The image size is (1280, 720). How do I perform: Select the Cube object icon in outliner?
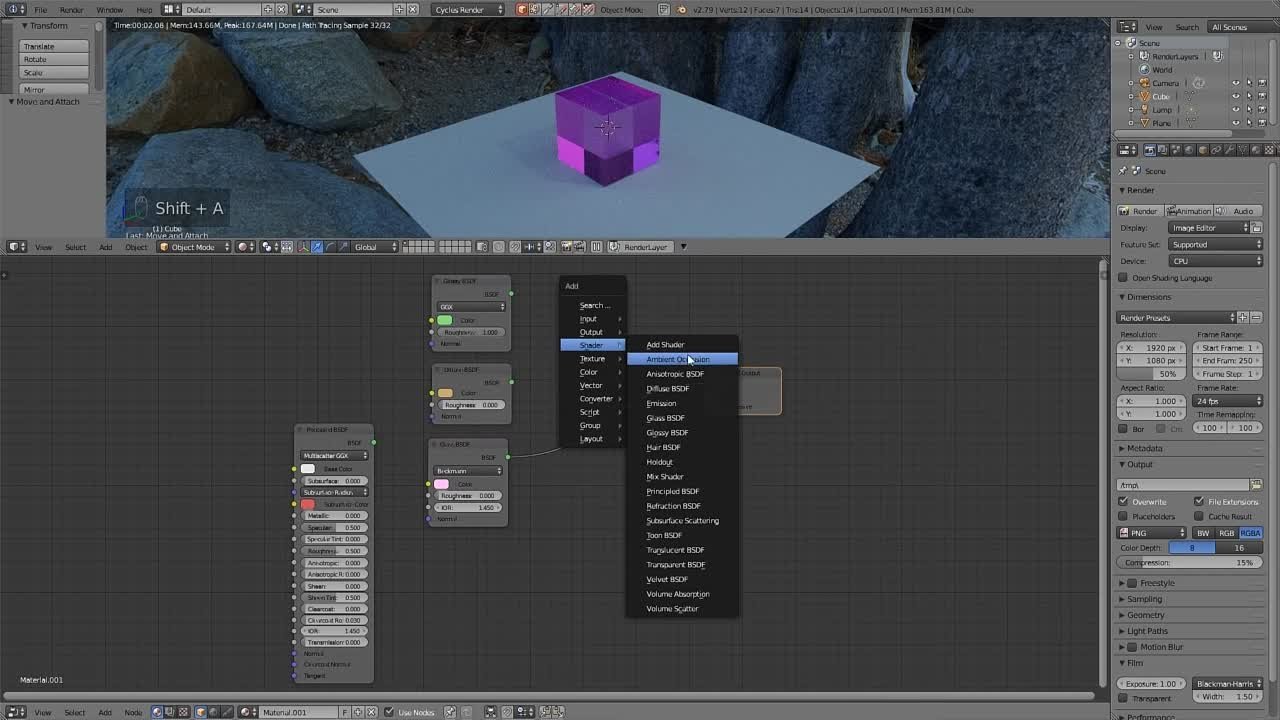tap(1145, 97)
